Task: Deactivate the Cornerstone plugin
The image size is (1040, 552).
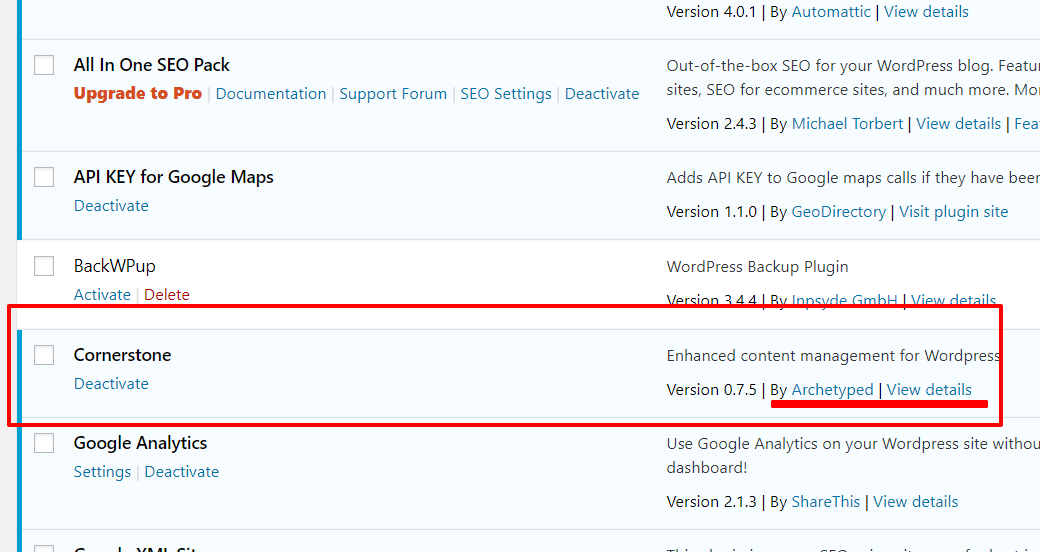Action: 111,383
